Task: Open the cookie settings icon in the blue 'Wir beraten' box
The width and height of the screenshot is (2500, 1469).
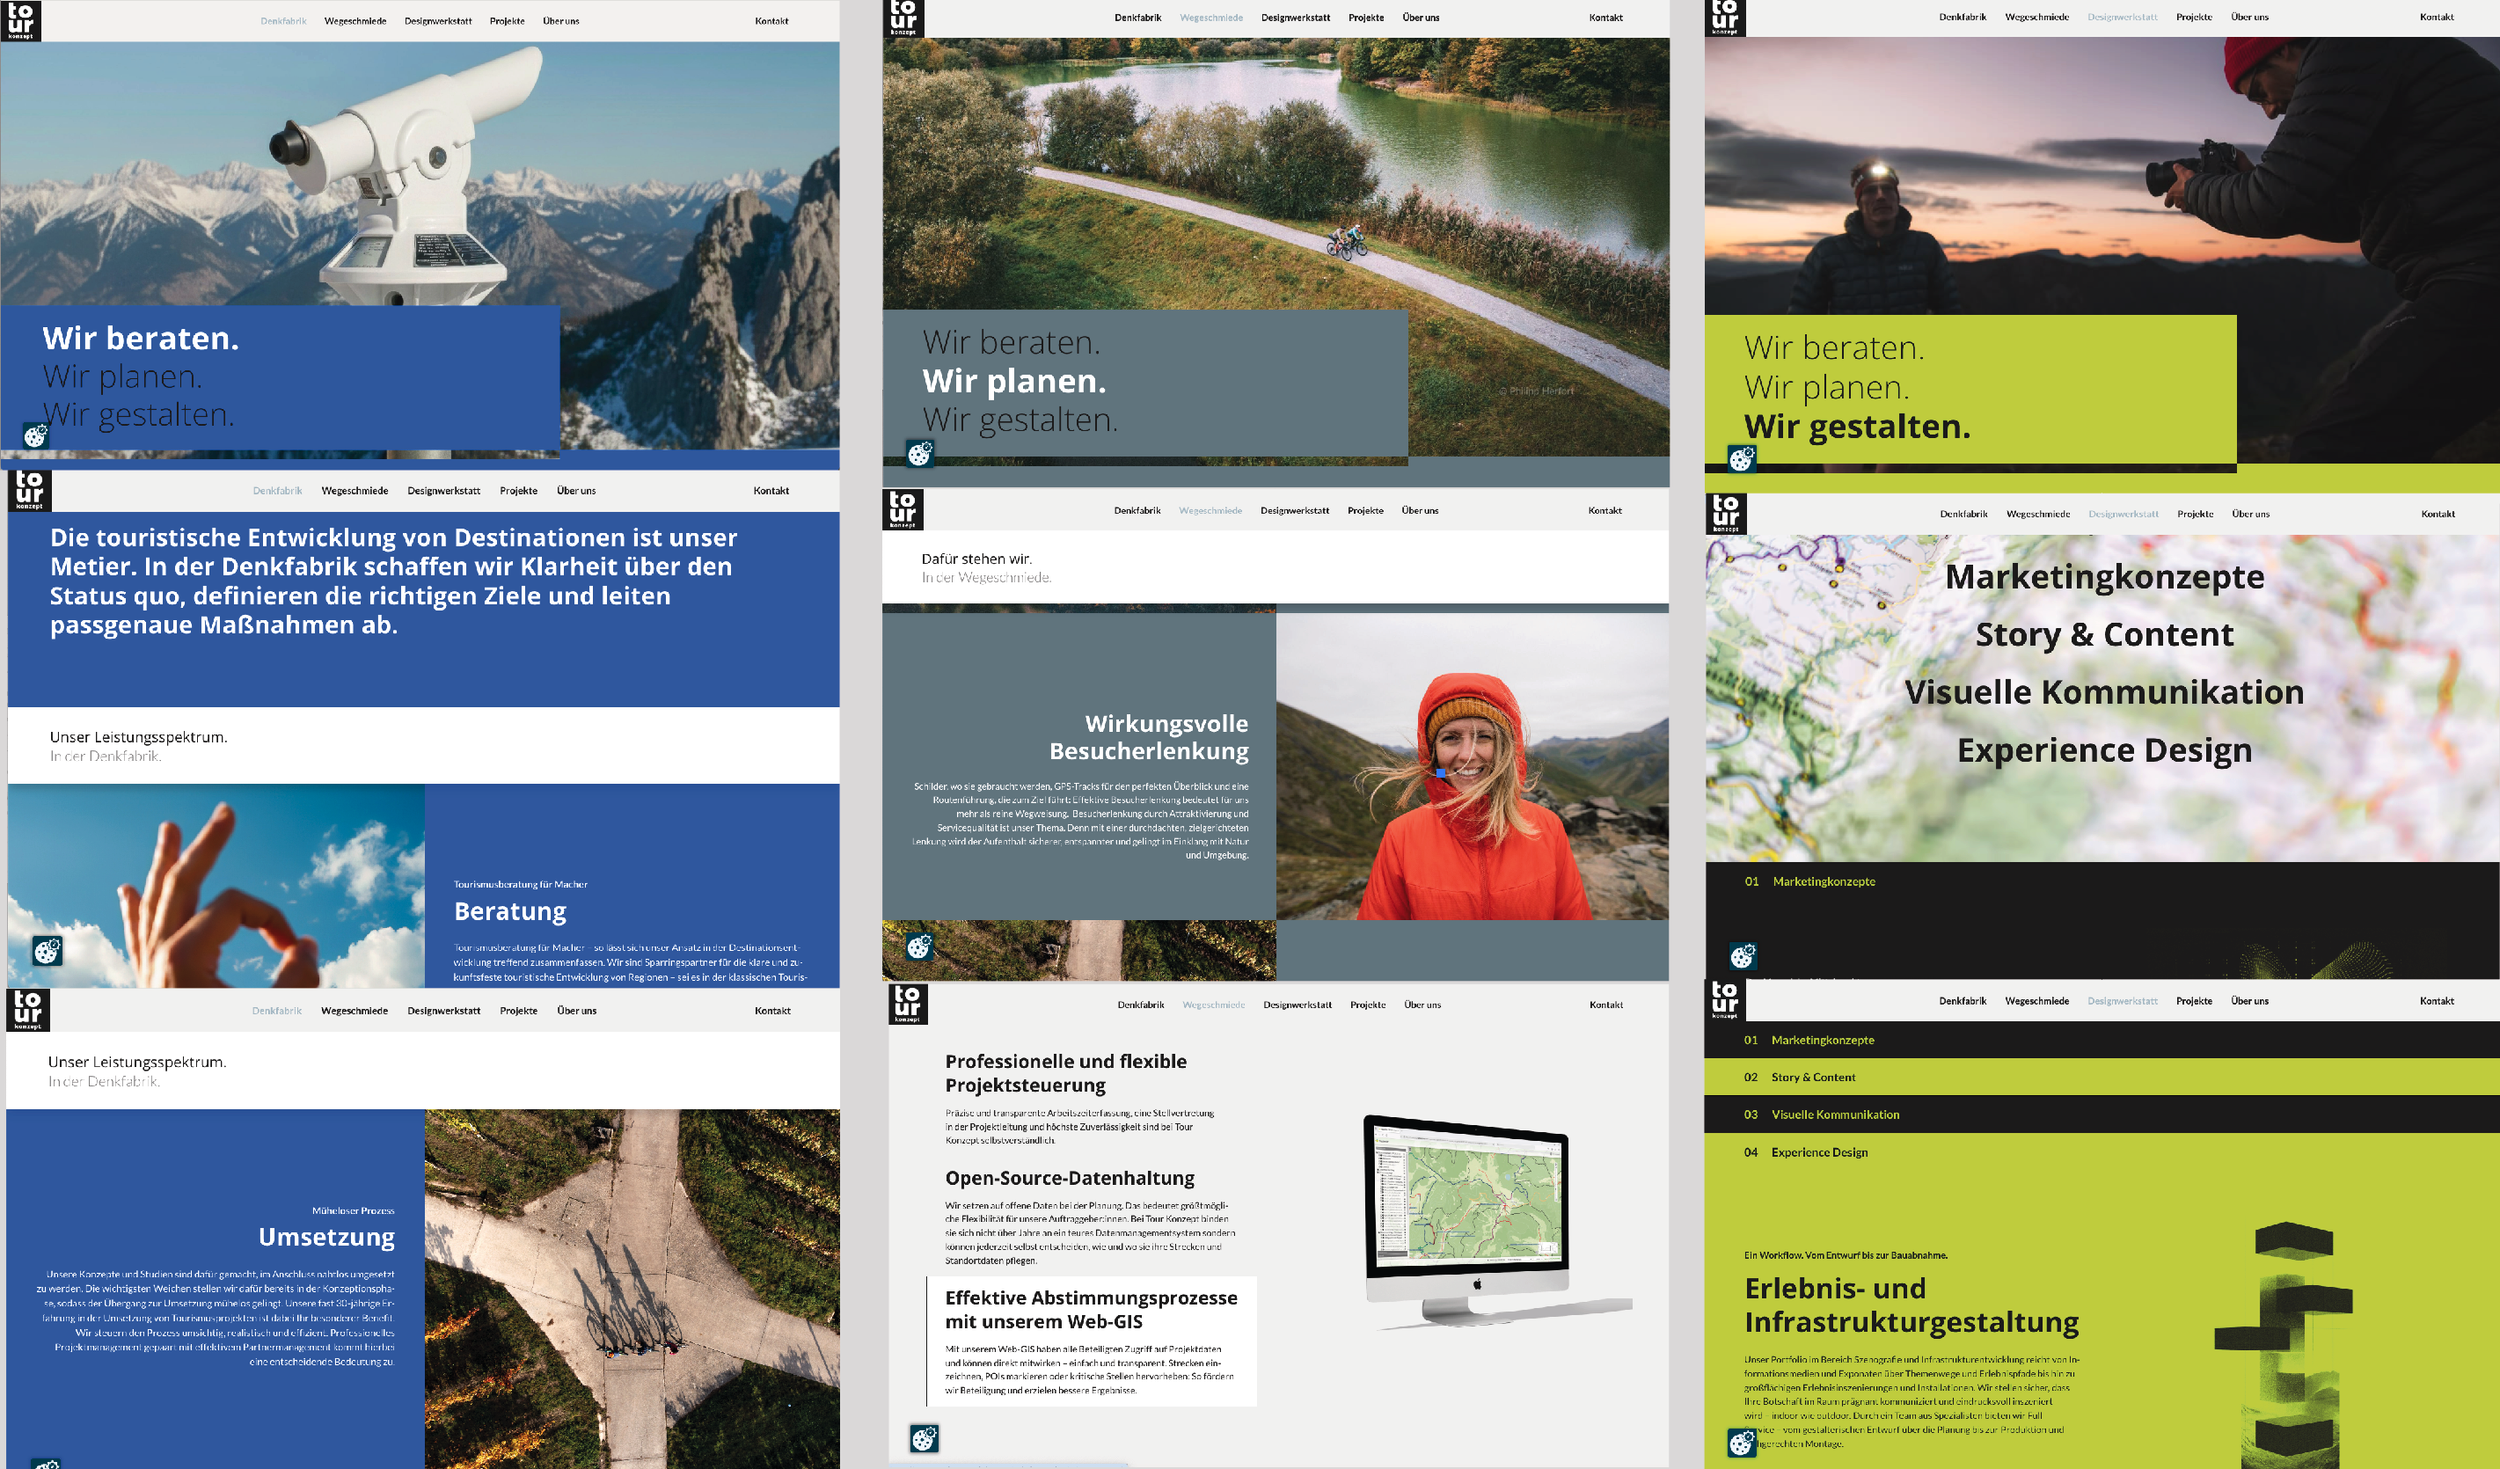Action: click(36, 436)
